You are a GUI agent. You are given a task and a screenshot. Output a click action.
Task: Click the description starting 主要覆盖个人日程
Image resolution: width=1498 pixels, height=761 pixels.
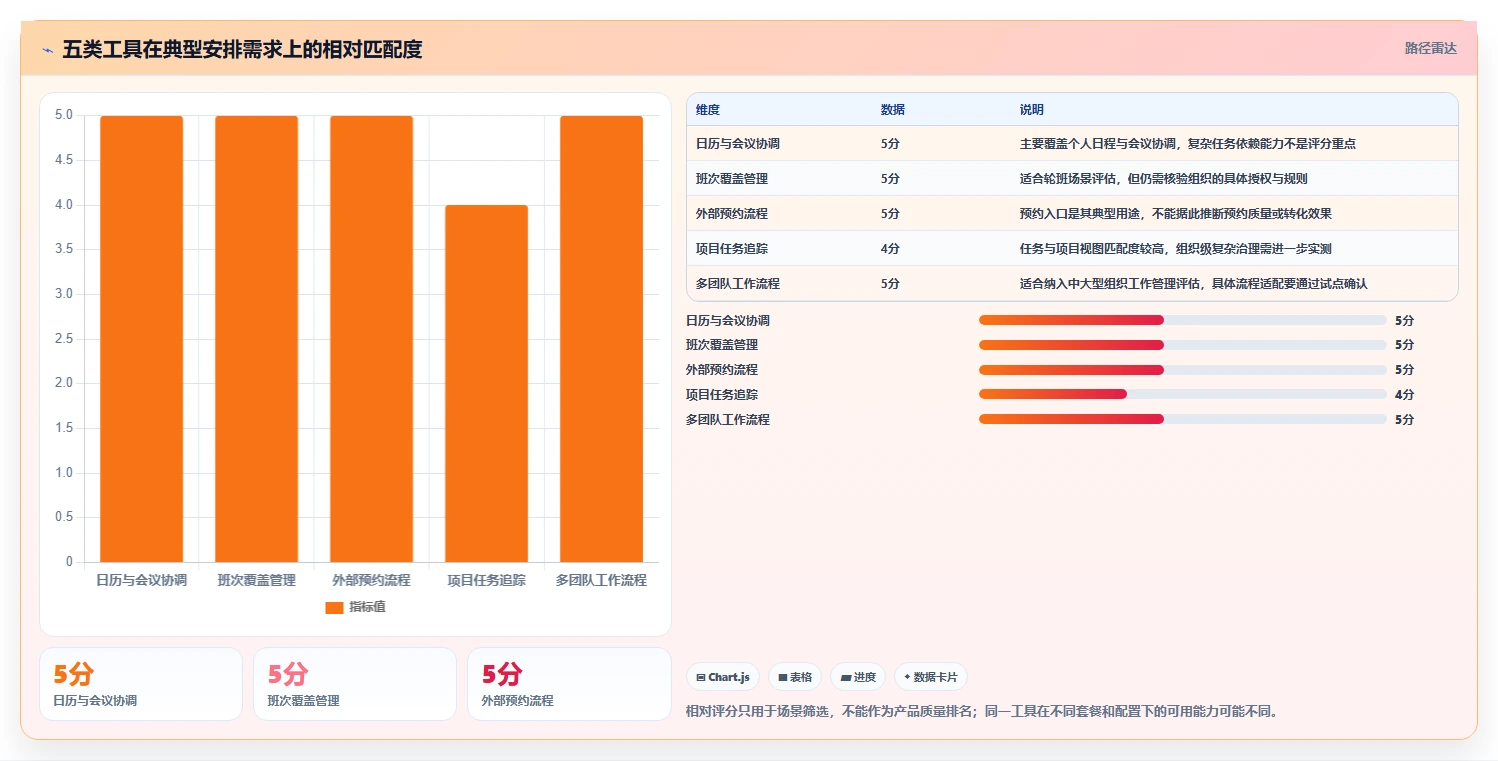[1188, 144]
